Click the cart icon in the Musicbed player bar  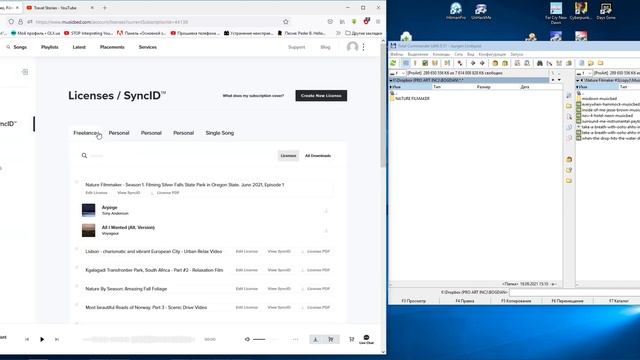(331, 340)
